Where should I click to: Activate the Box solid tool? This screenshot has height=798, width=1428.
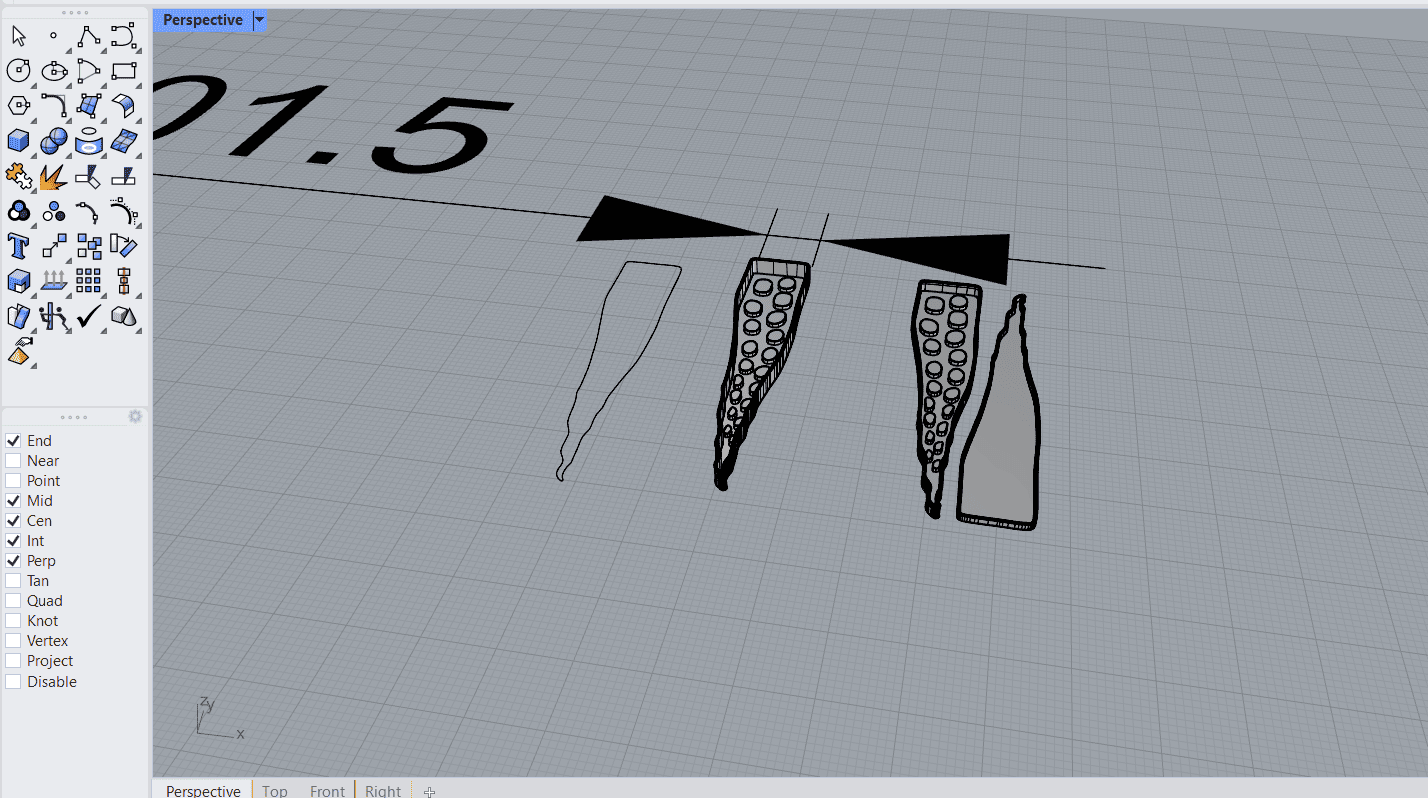18,141
